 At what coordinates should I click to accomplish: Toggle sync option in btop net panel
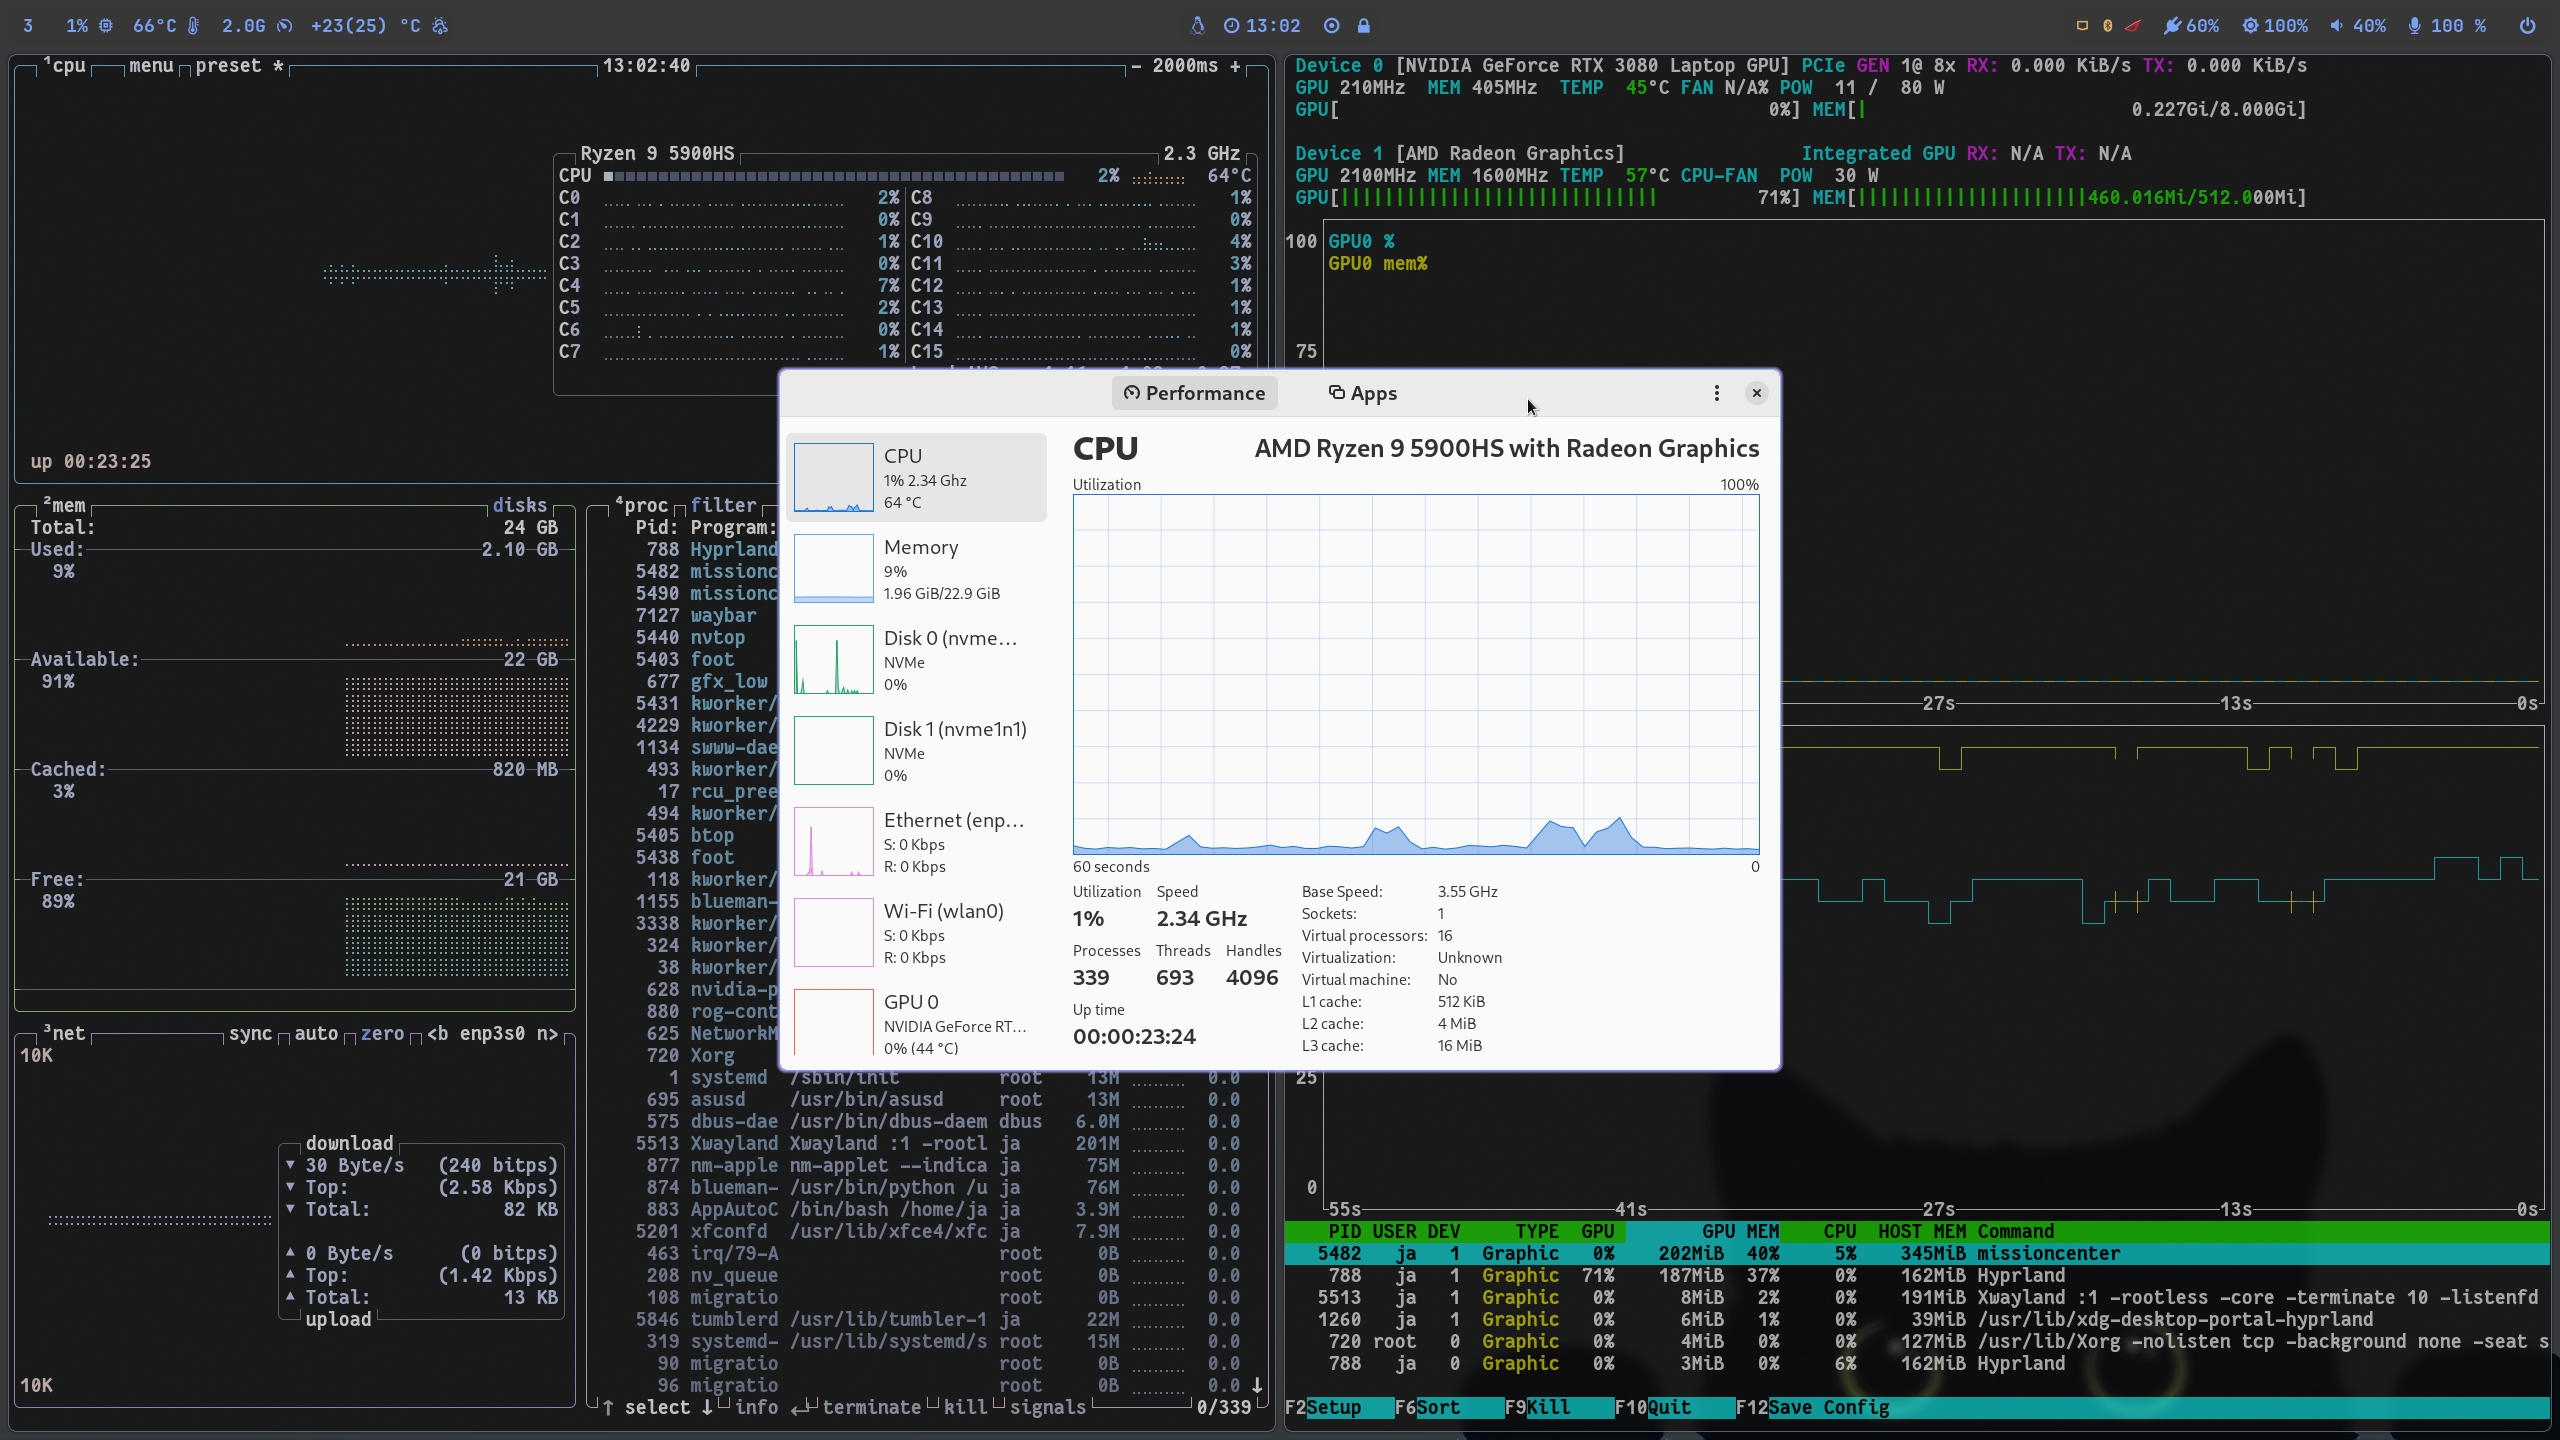tap(250, 1033)
